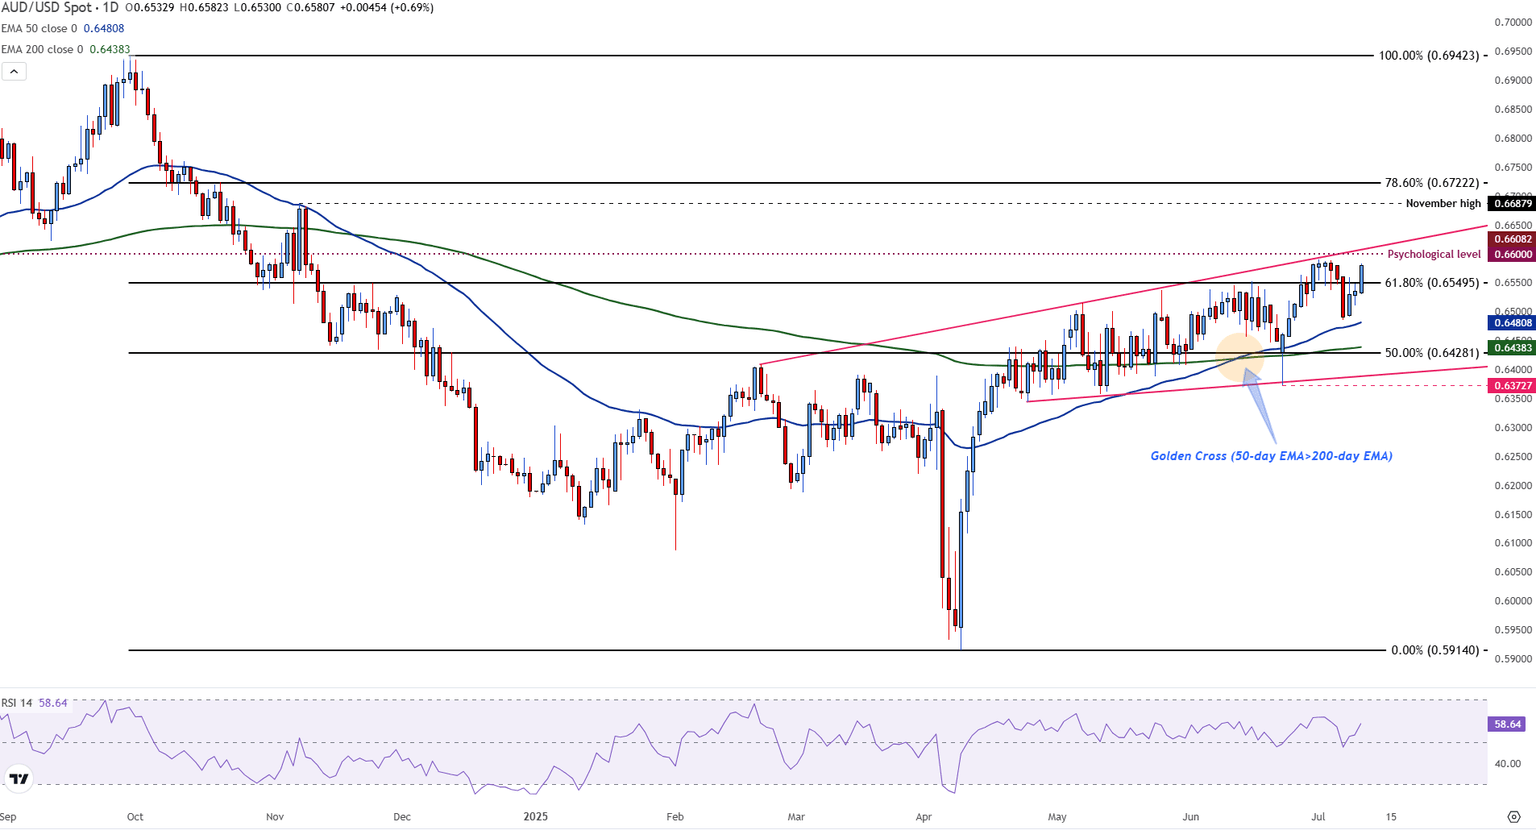
Task: Click the purple 58.64 RSI price tag
Action: click(1506, 724)
